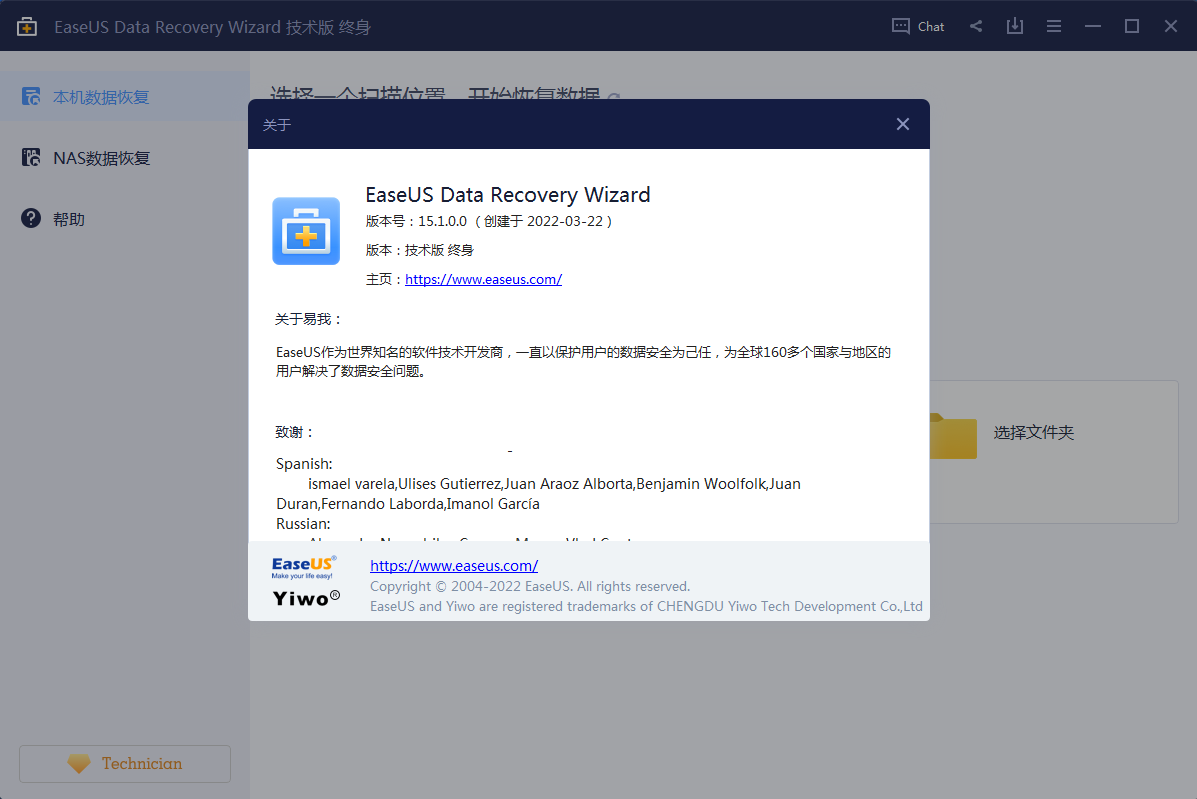Click the diamond icon on Technician button
This screenshot has height=799, width=1197.
coord(79,764)
